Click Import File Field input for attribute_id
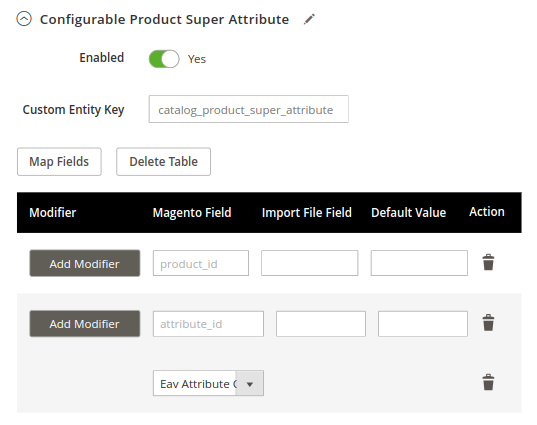The width and height of the screenshot is (537, 425). (x=321, y=324)
